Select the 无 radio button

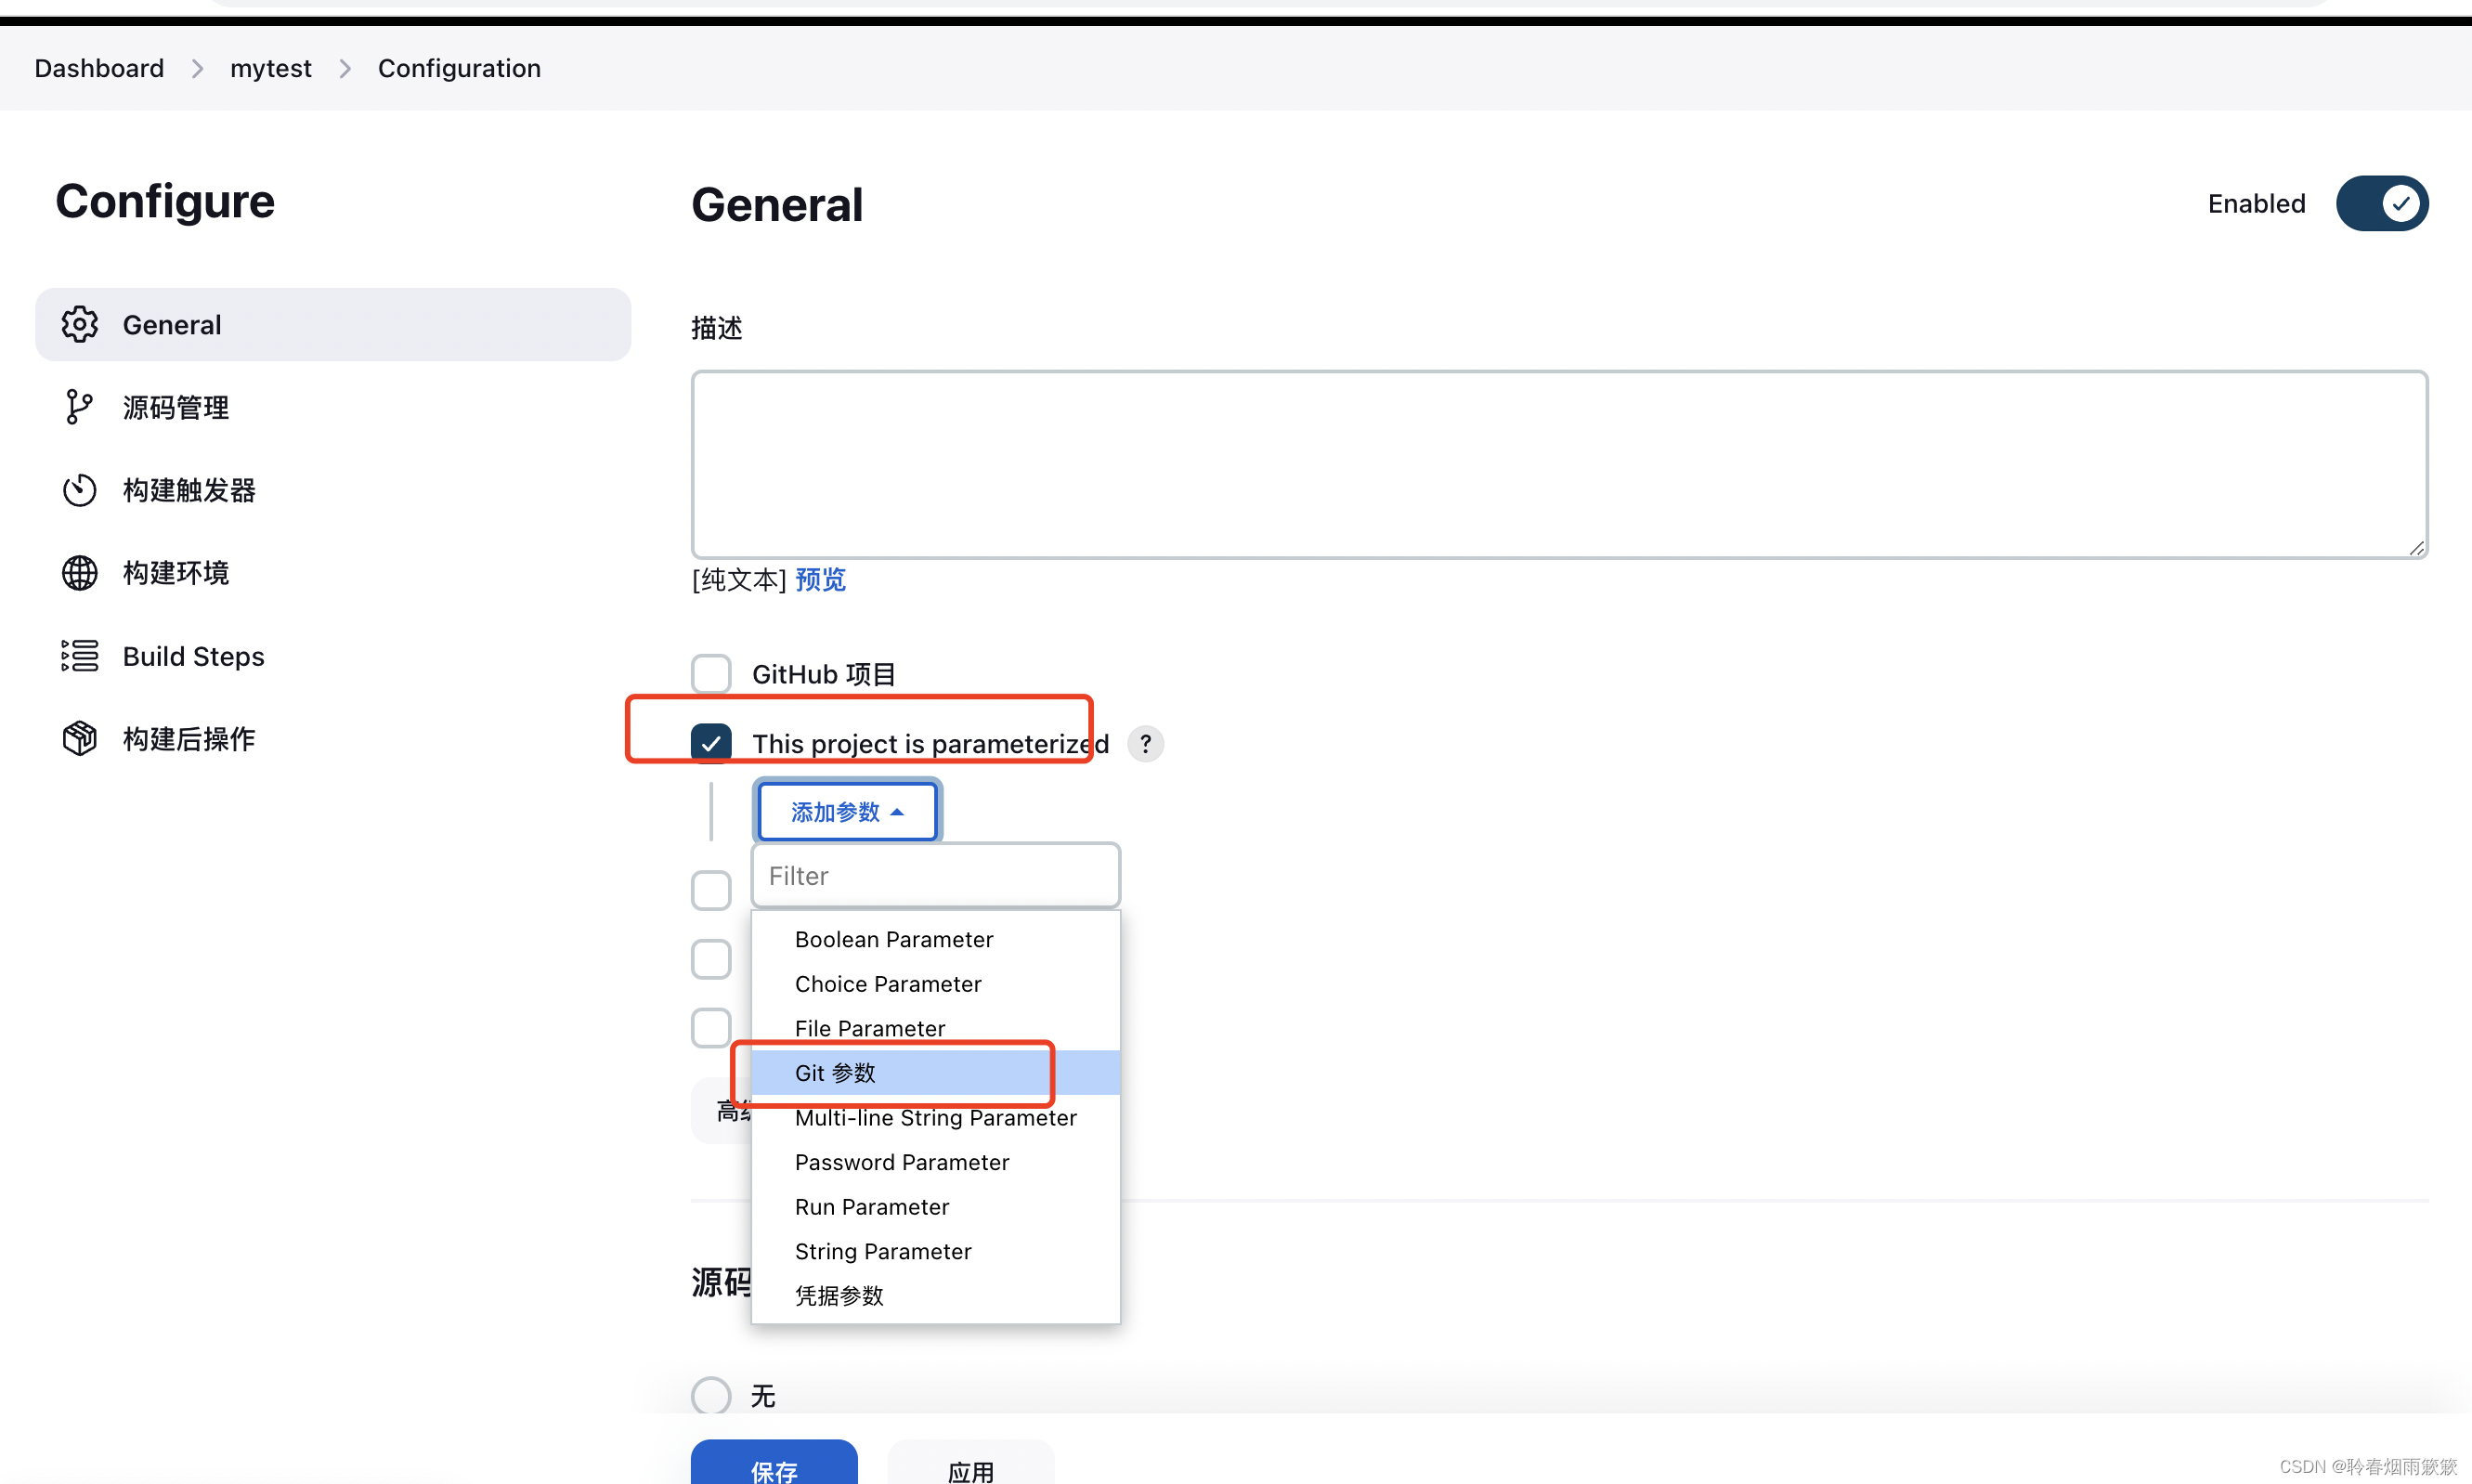click(x=711, y=1396)
